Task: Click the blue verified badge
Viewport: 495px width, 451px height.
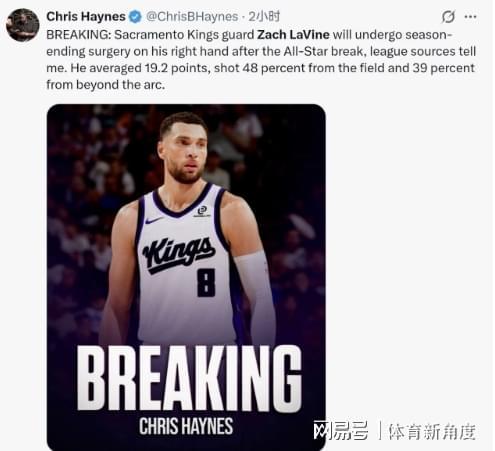Action: click(135, 17)
